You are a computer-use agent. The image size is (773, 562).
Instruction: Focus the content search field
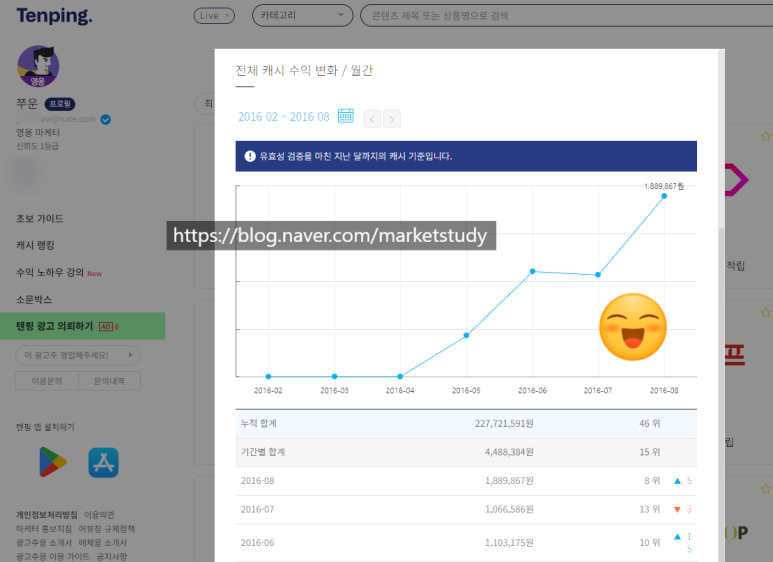click(x=567, y=16)
